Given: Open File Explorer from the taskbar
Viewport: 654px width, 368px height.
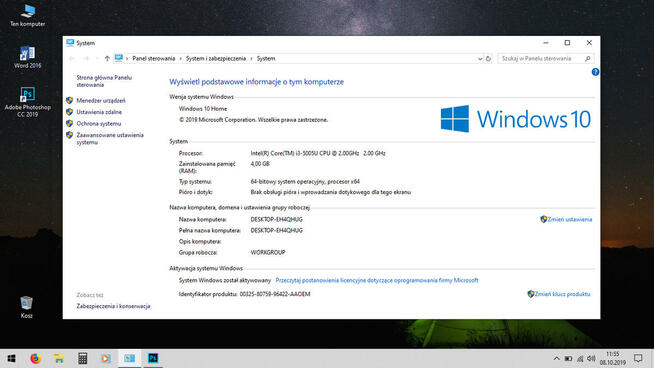Looking at the screenshot, I should 59,358.
